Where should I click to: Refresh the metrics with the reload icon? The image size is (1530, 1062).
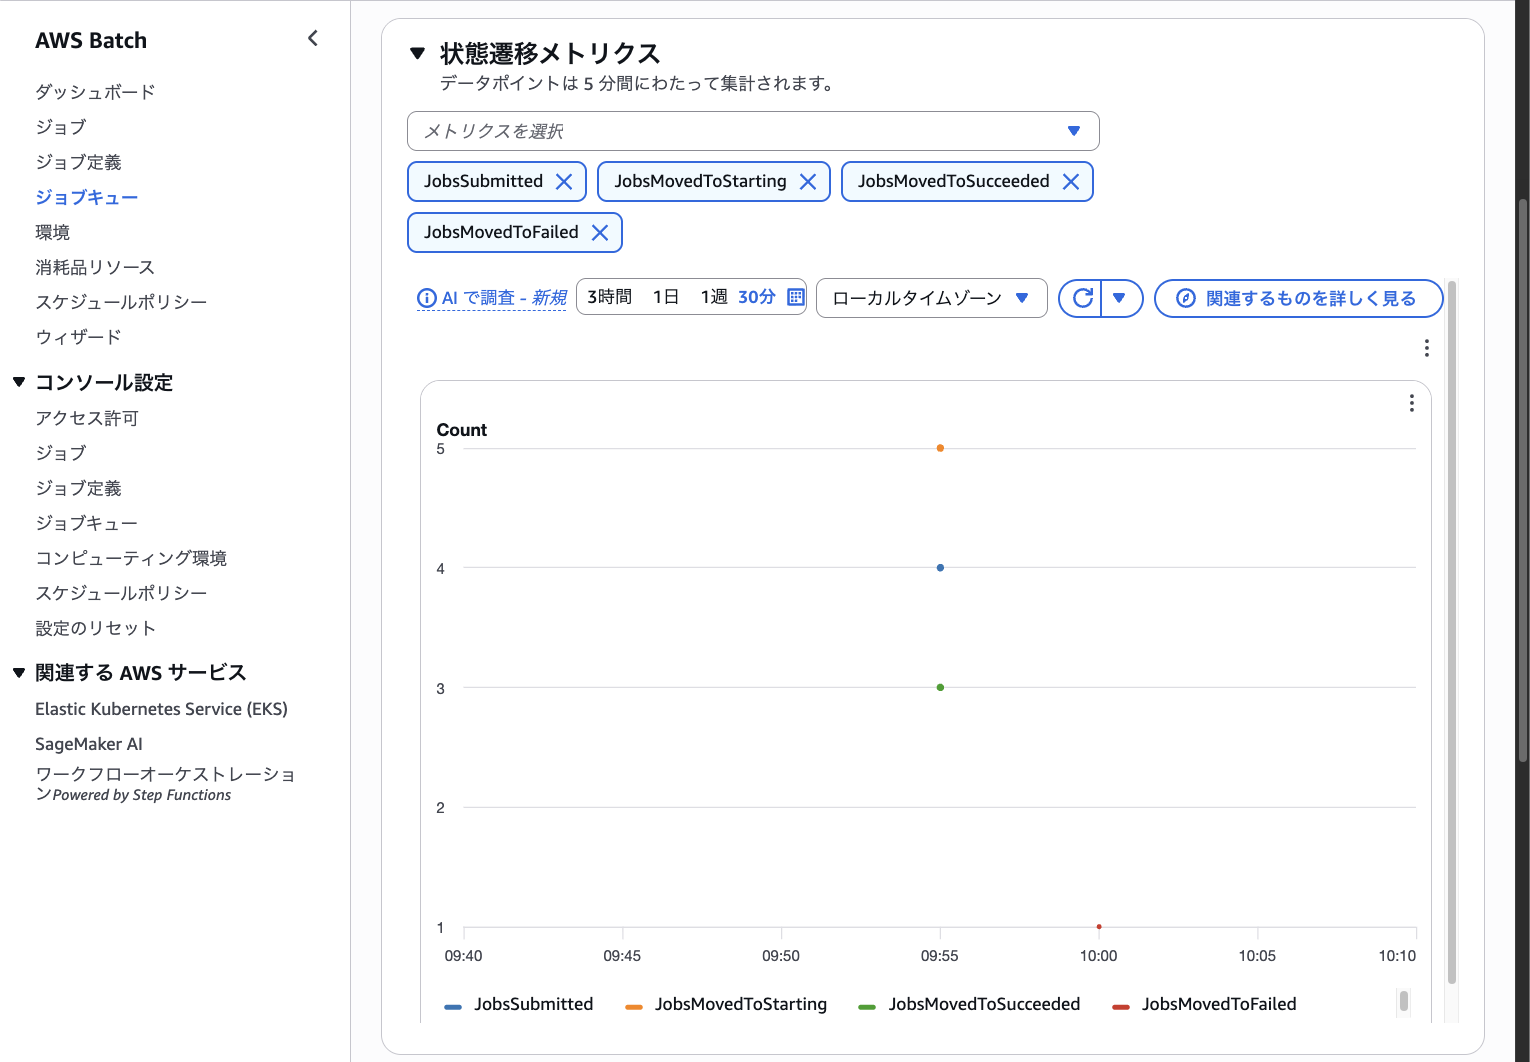[x=1082, y=298]
